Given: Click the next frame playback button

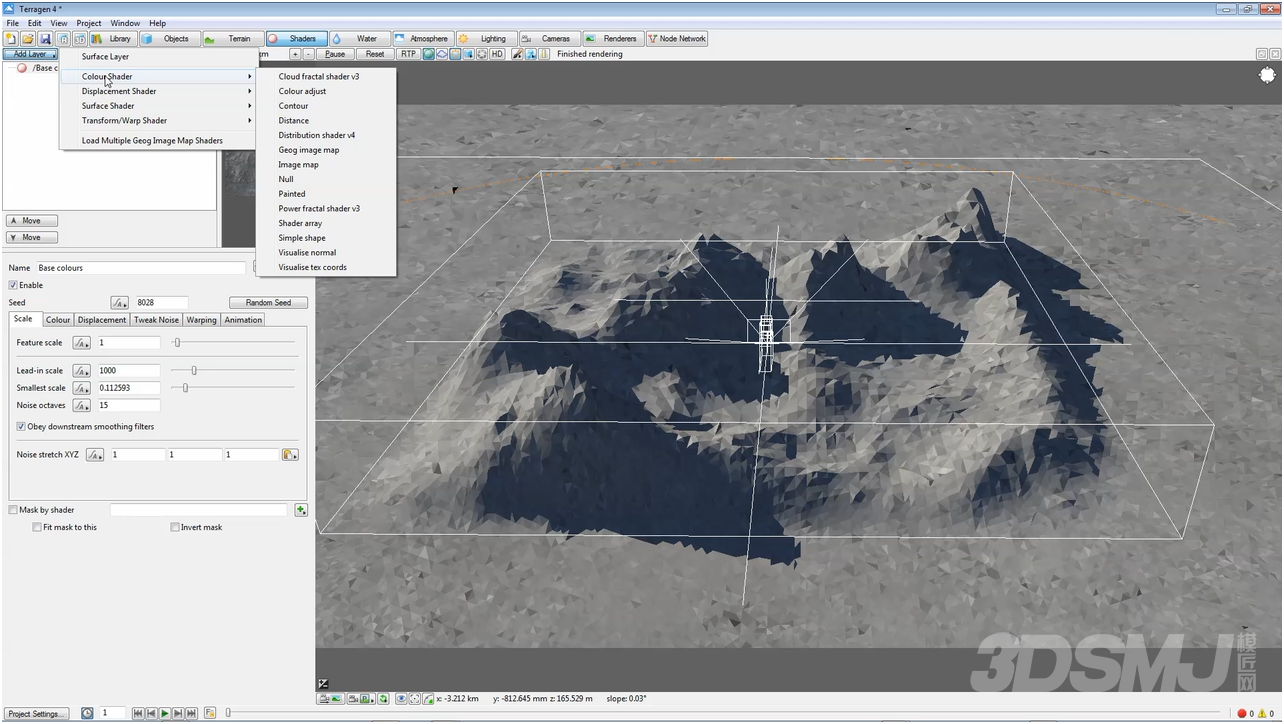Looking at the screenshot, I should click(x=178, y=713).
